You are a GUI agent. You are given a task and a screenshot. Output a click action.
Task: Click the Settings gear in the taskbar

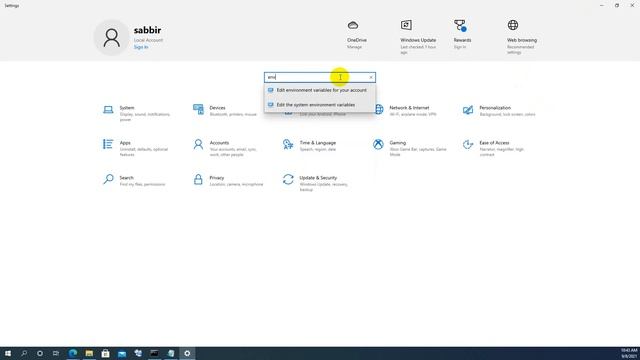pos(187,353)
